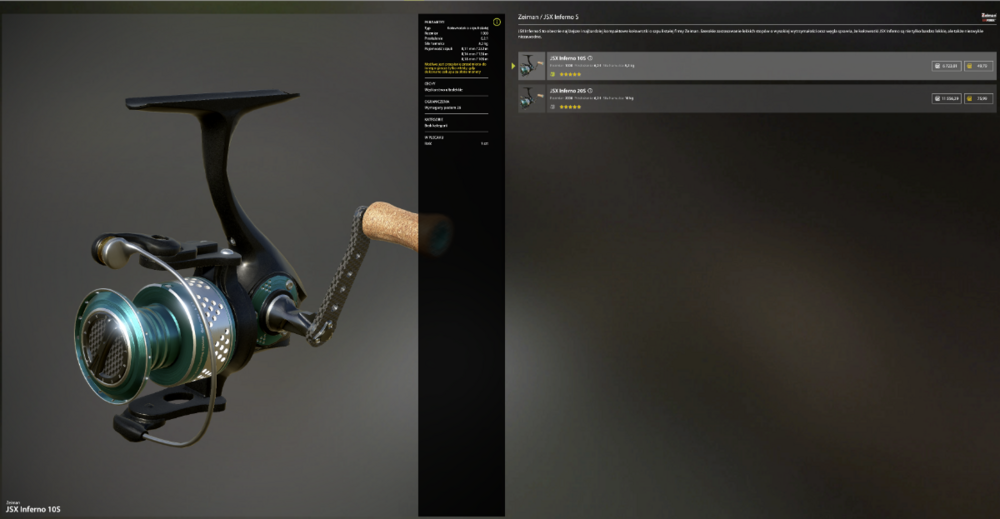Click the five-star rating of JSX Inferno 20S
The image size is (1000, 519).
click(570, 106)
